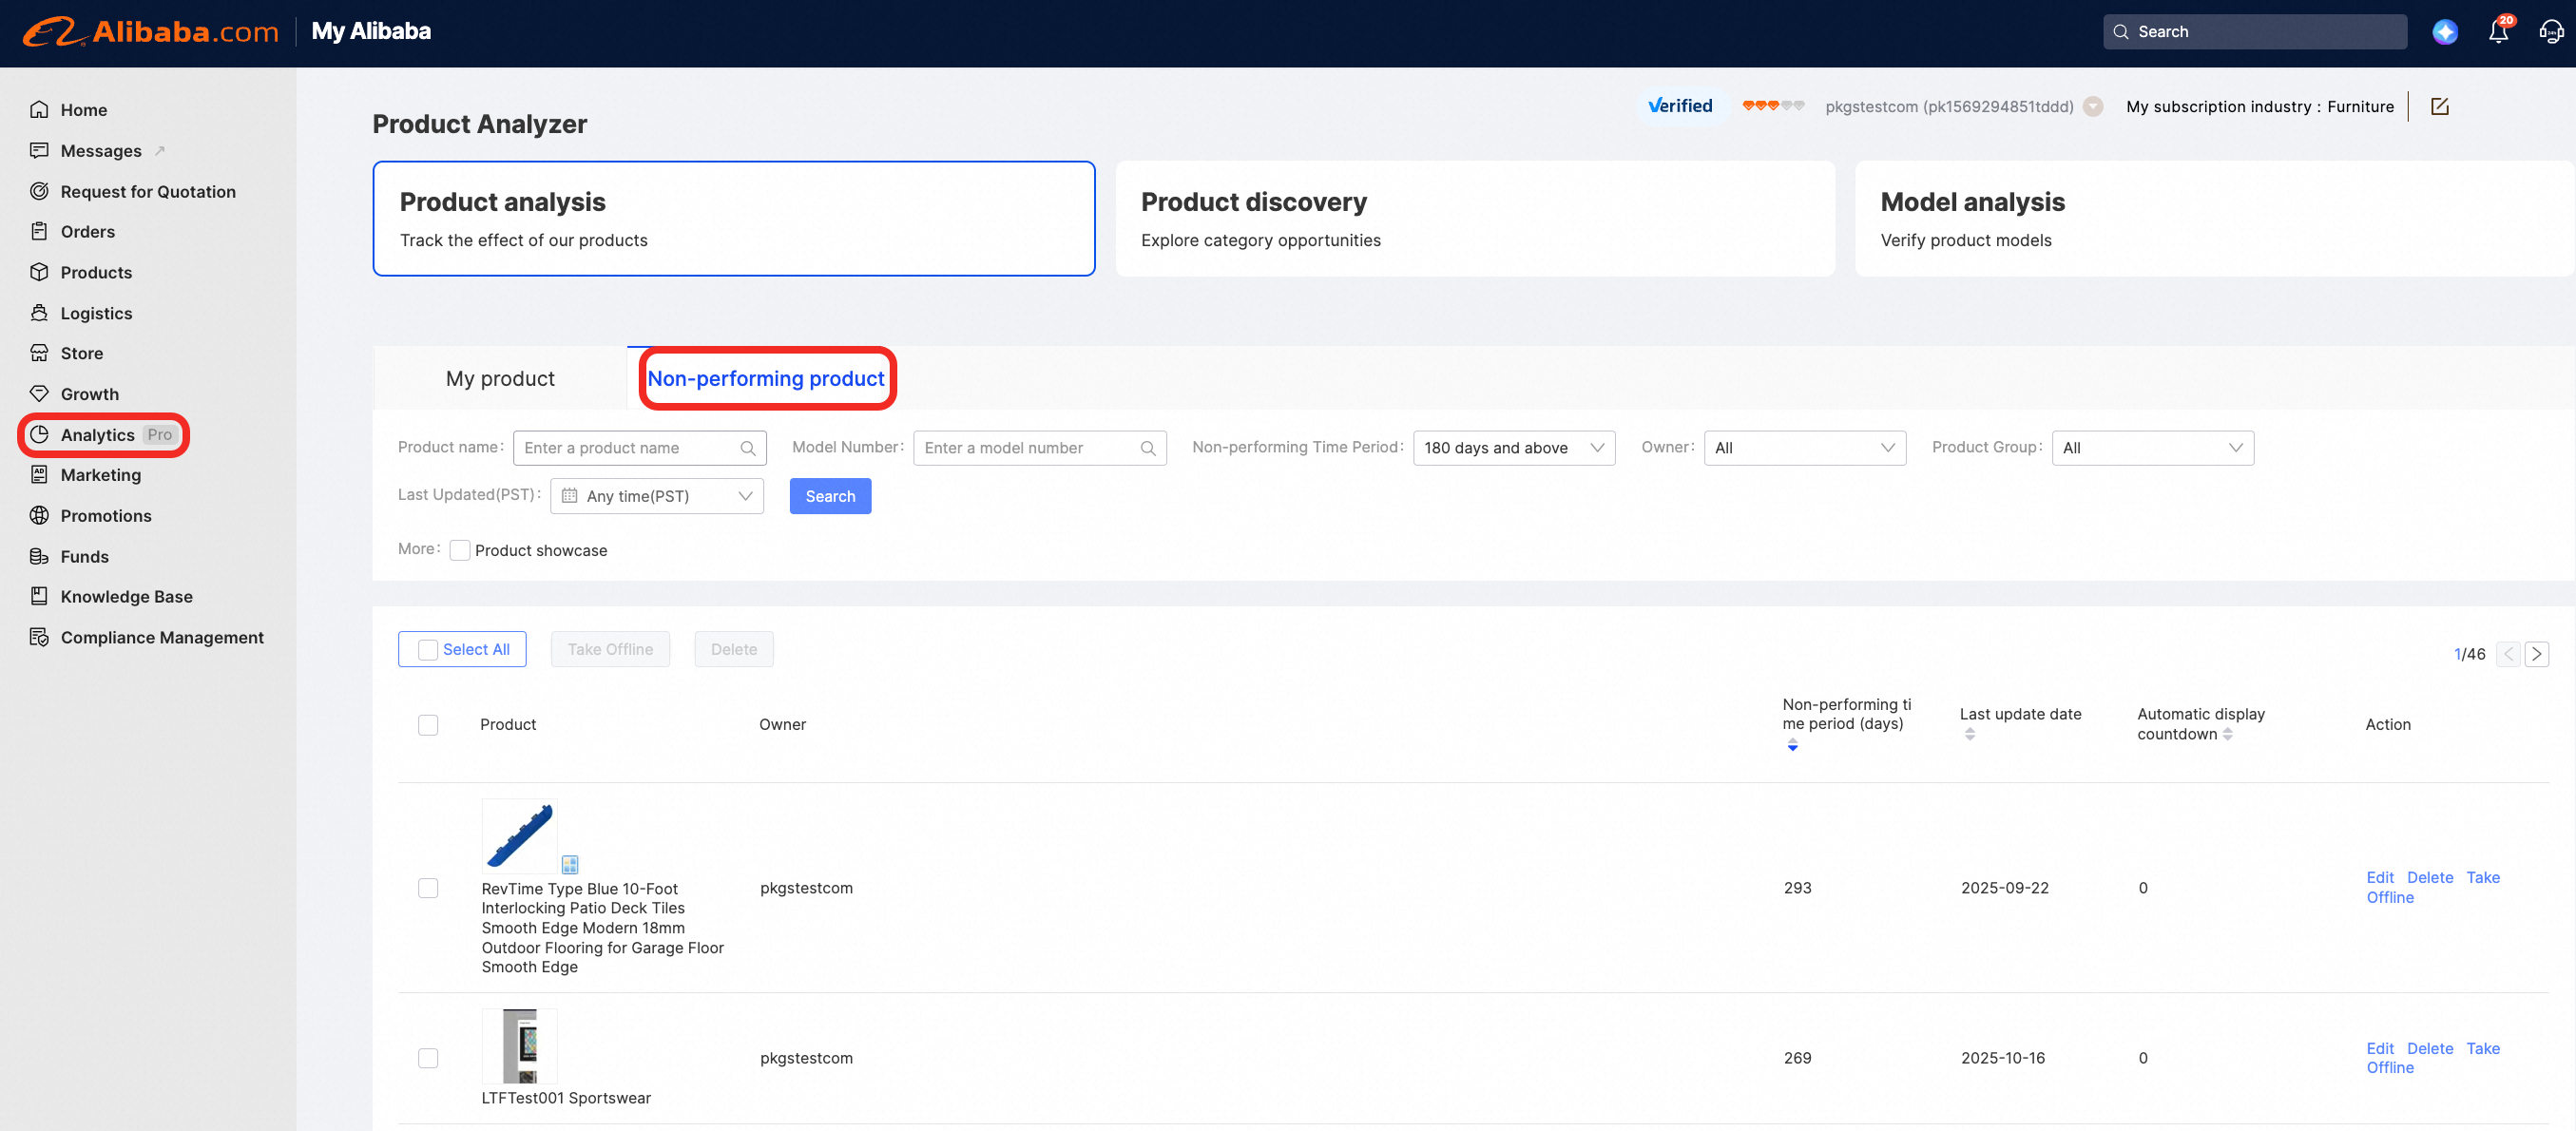Click the Take Offline bulk button
Viewport: 2576px width, 1131px height.
click(x=610, y=649)
